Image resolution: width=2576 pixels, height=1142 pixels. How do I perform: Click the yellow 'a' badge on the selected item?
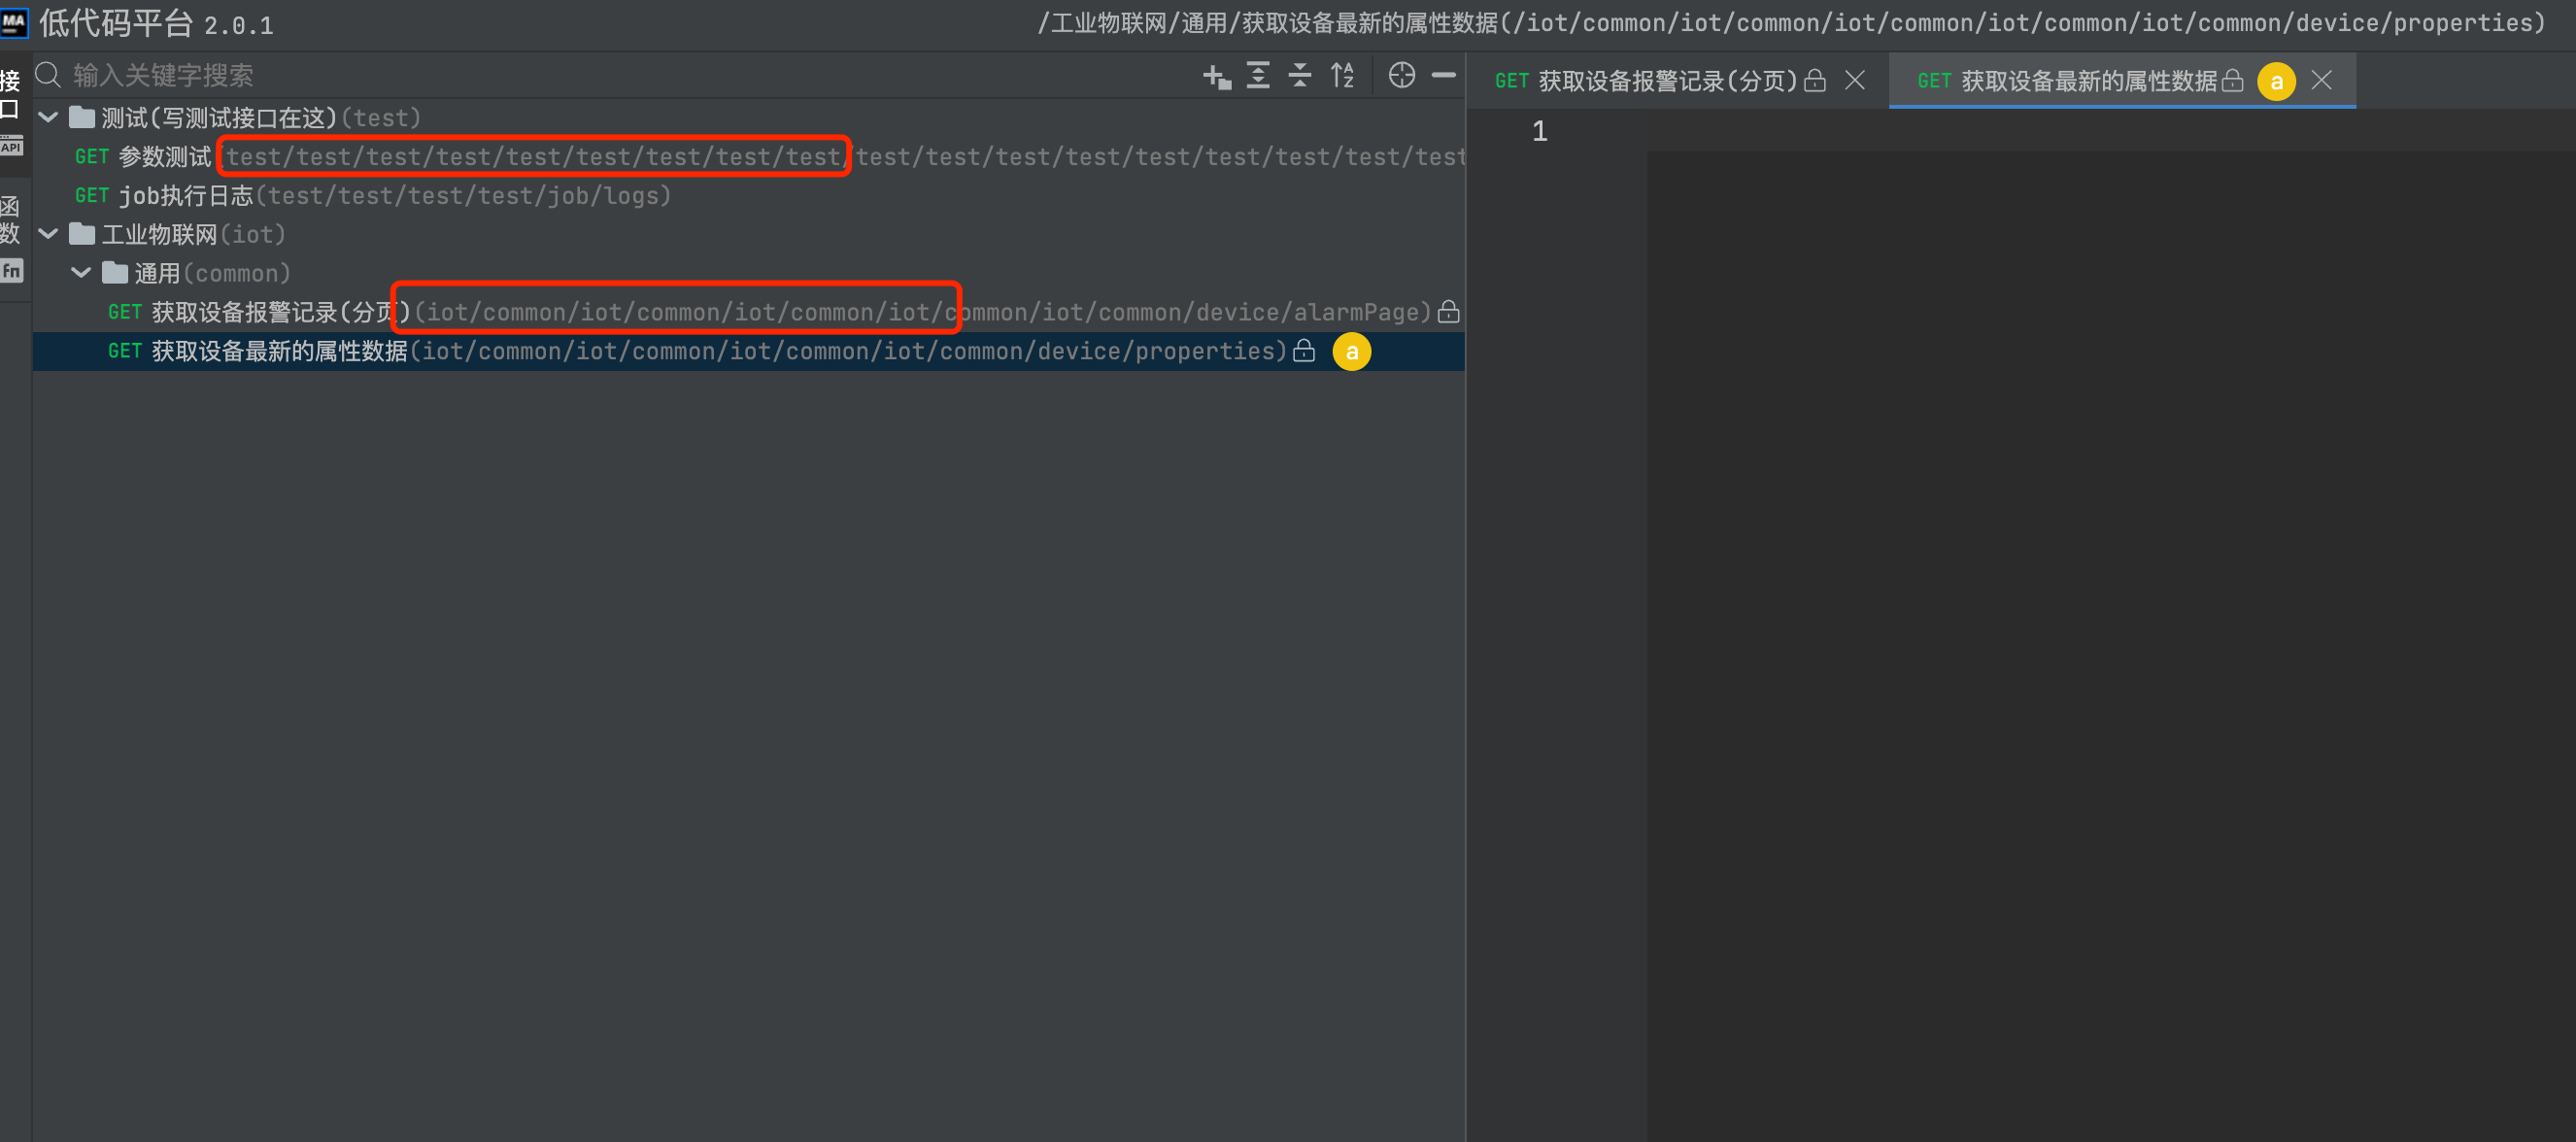pyautogui.click(x=1352, y=351)
